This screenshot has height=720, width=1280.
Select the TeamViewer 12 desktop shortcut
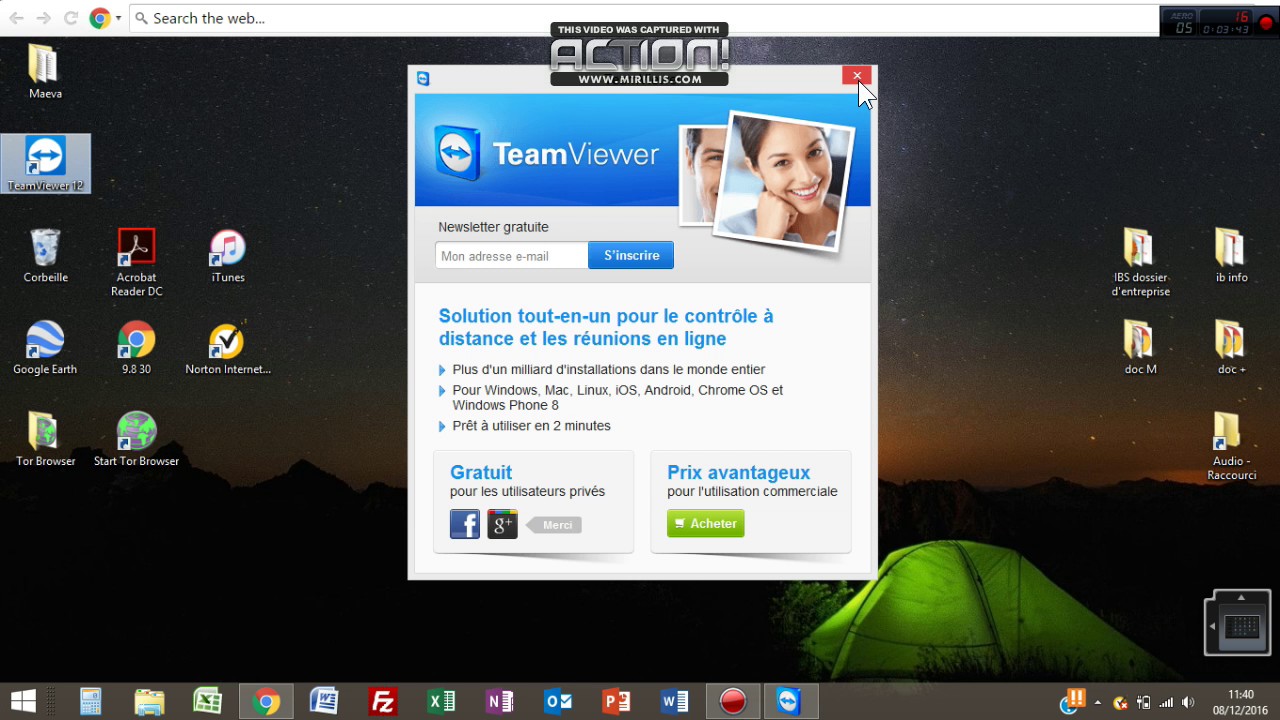[x=46, y=163]
